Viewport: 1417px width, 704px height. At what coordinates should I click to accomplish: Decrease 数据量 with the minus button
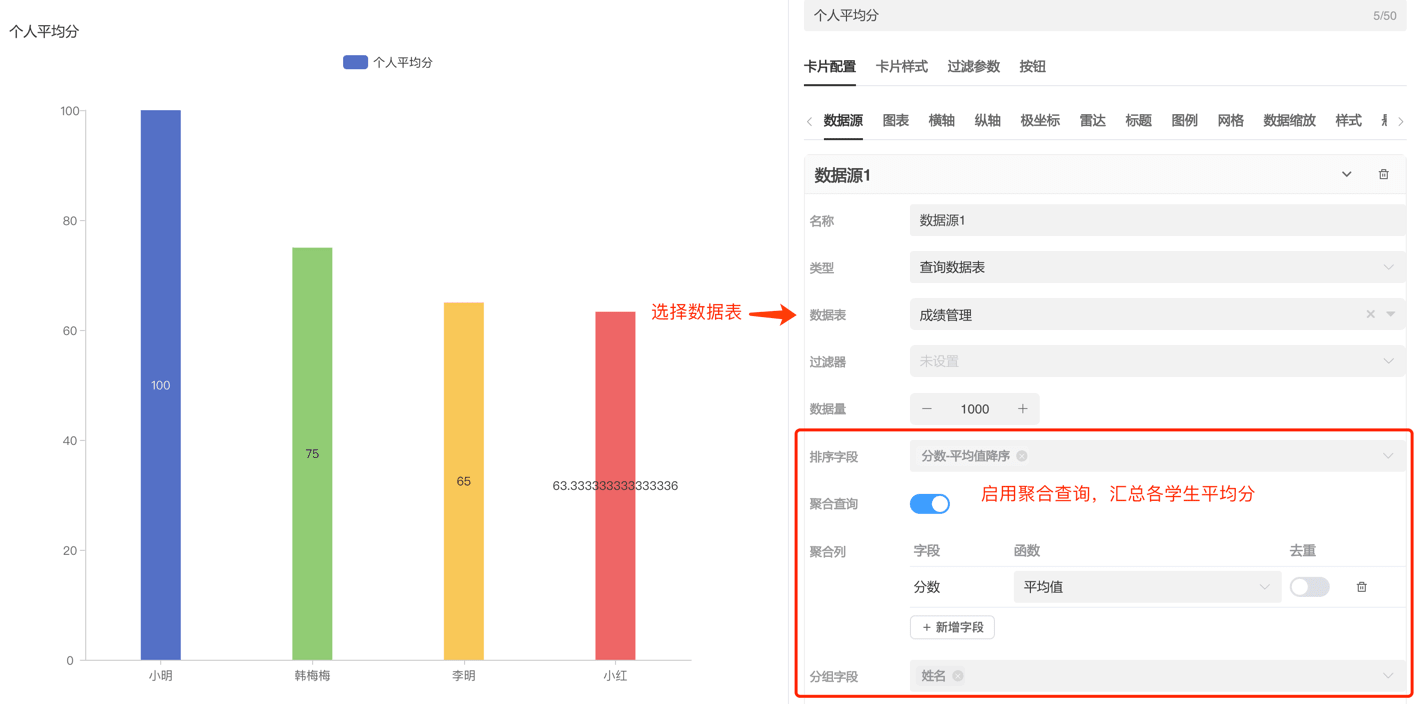[927, 409]
